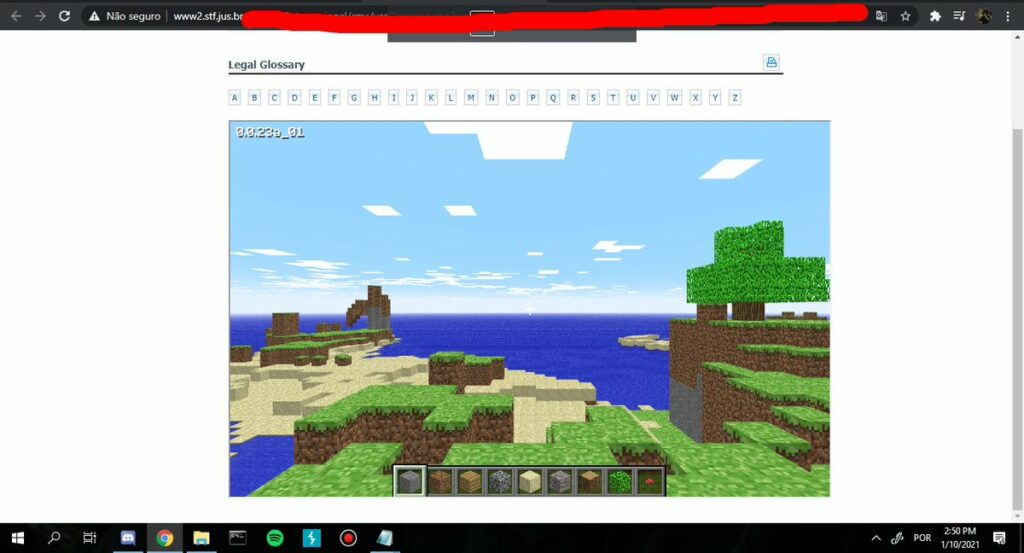Open the Chrome three-dot menu
Screen dimensions: 1024x553
[1008, 16]
